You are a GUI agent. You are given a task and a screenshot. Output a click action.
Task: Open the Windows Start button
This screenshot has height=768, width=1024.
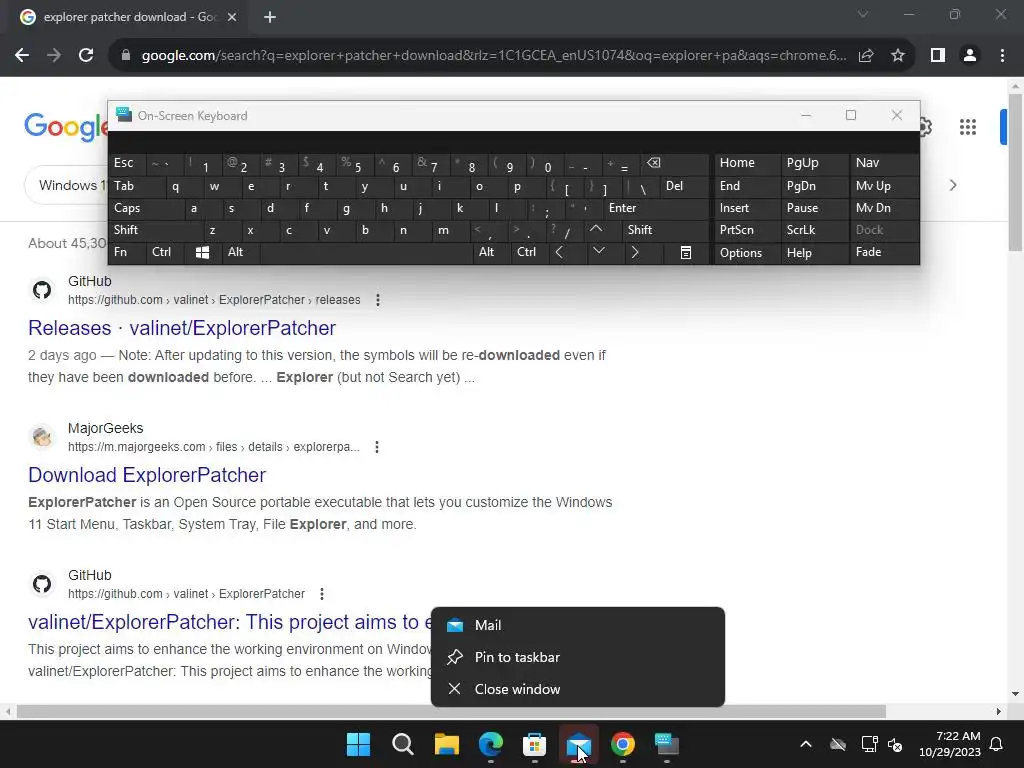click(358, 744)
